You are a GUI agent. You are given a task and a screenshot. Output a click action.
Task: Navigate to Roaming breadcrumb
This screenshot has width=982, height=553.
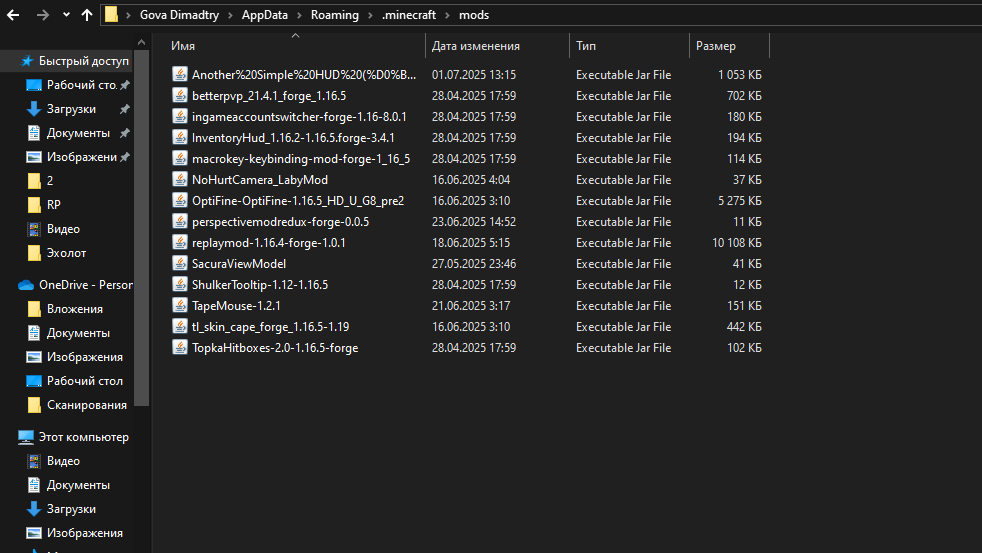click(x=334, y=15)
